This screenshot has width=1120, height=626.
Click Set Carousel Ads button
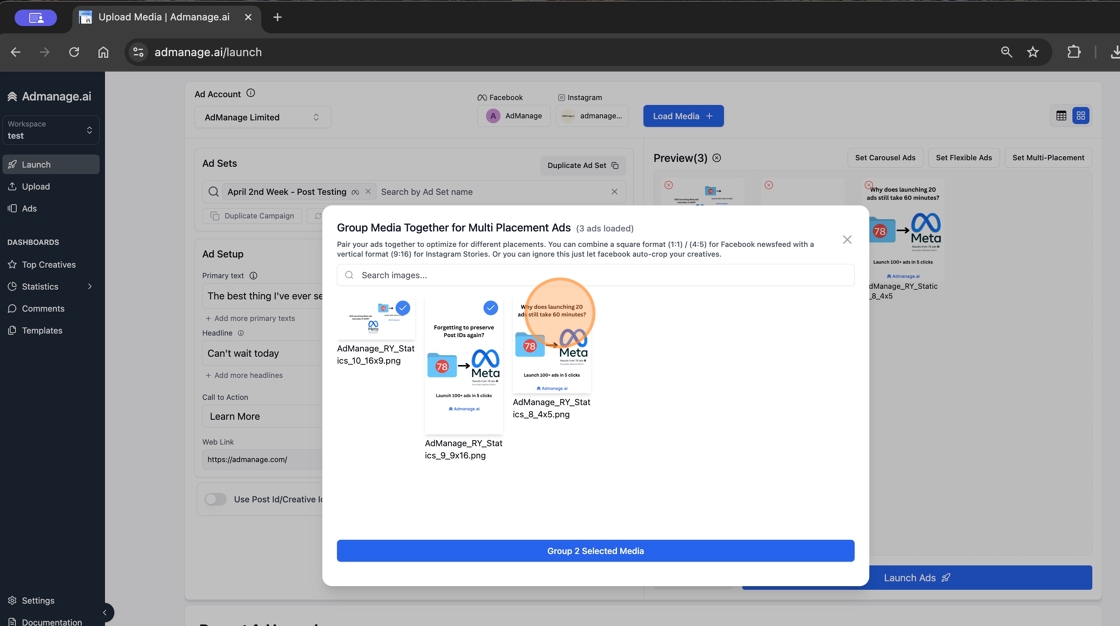[x=885, y=158]
